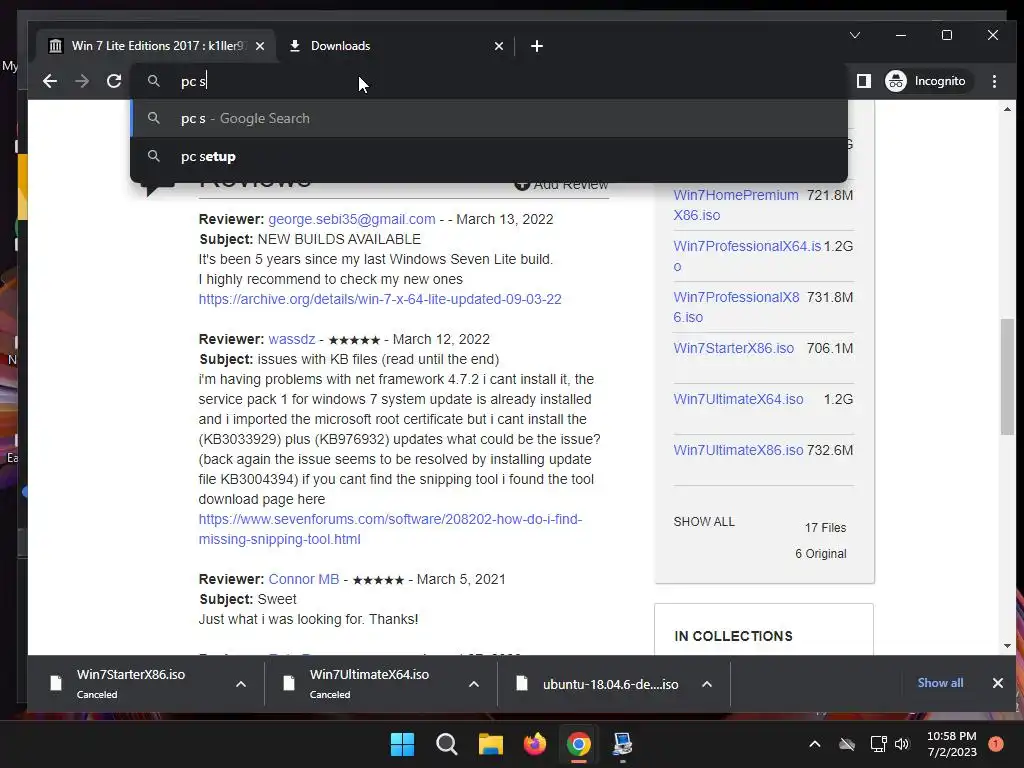This screenshot has width=1024, height=768.
Task: Download Win7ProfessionalX86.iso
Action: [736, 307]
